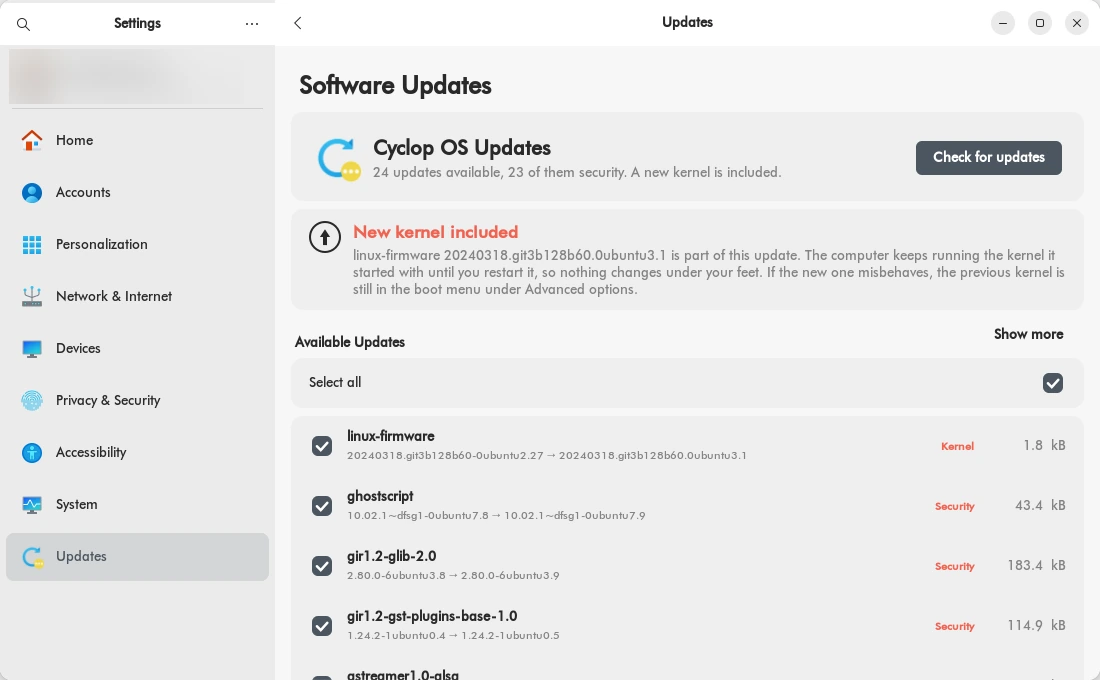Click Check for updates button
The image size is (1100, 680).
tap(988, 158)
